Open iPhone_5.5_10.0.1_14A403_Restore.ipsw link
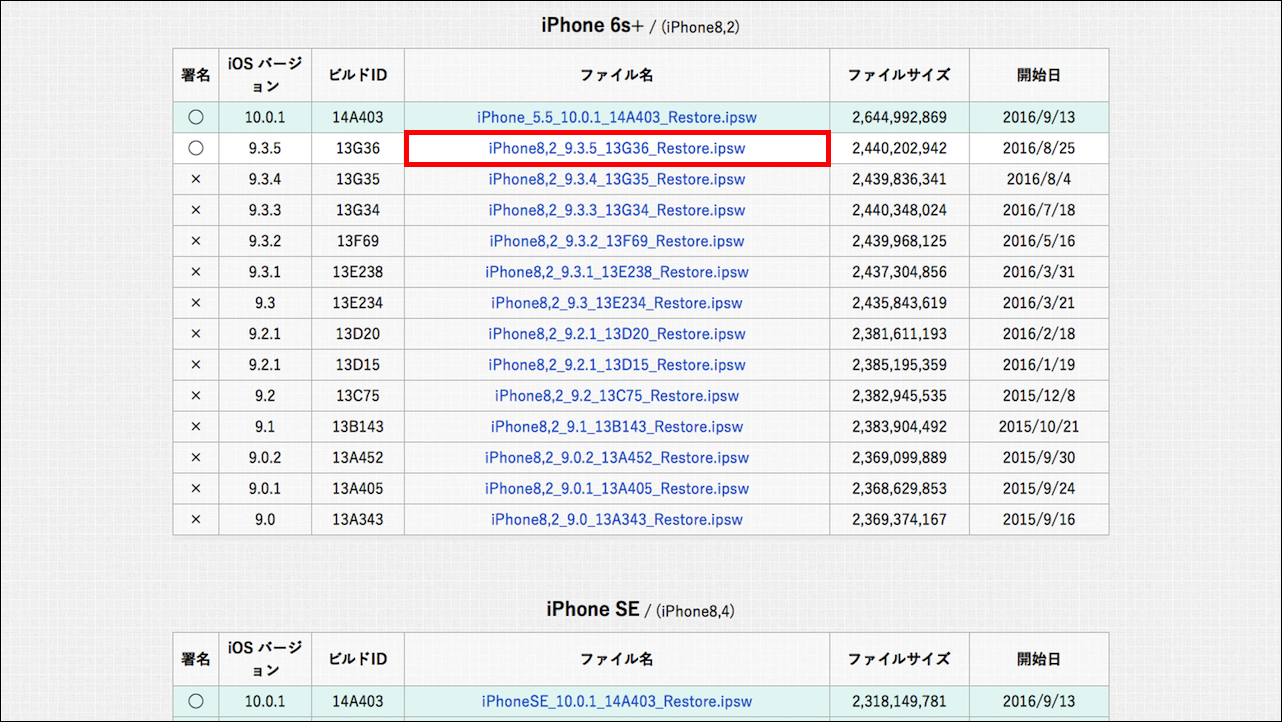Image resolution: width=1282 pixels, height=722 pixels. pyautogui.click(x=617, y=117)
